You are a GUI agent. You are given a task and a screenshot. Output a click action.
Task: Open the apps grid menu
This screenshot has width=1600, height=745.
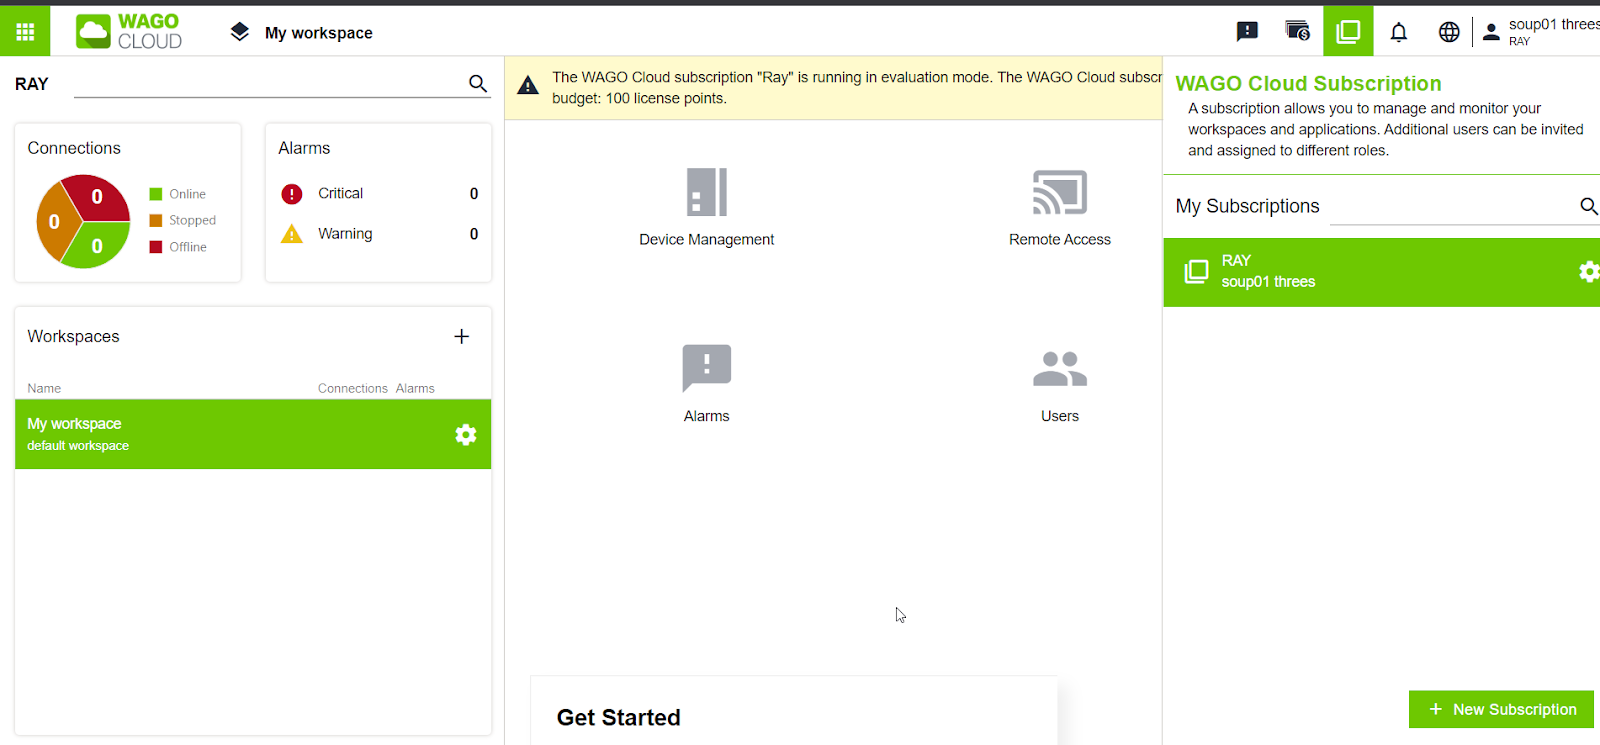[25, 32]
